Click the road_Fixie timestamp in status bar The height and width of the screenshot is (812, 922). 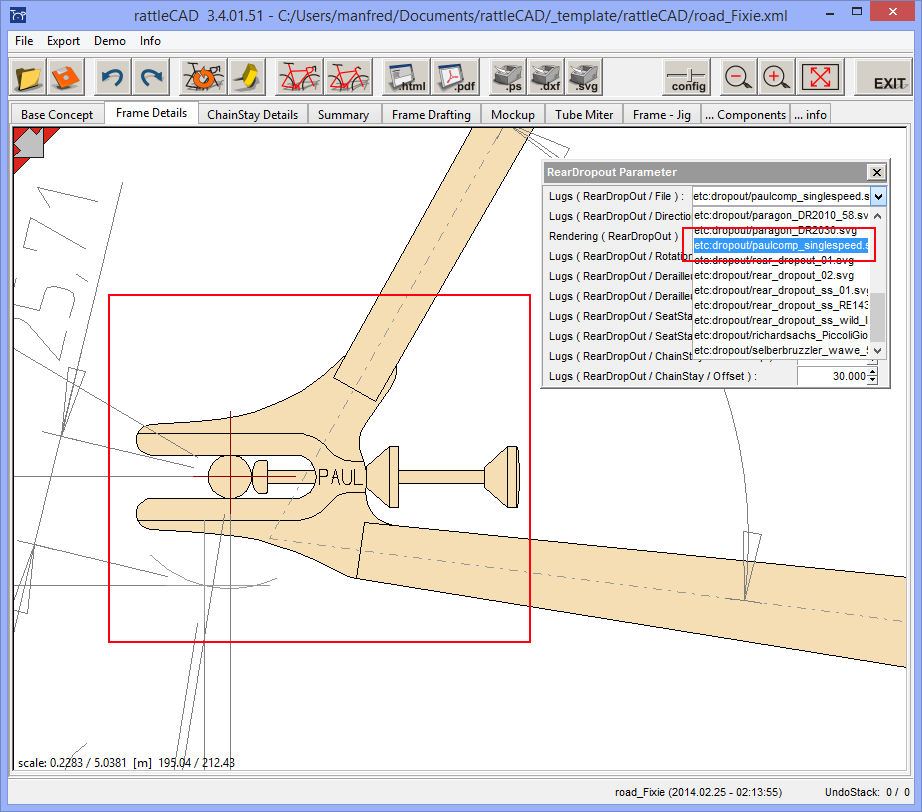pyautogui.click(x=699, y=792)
